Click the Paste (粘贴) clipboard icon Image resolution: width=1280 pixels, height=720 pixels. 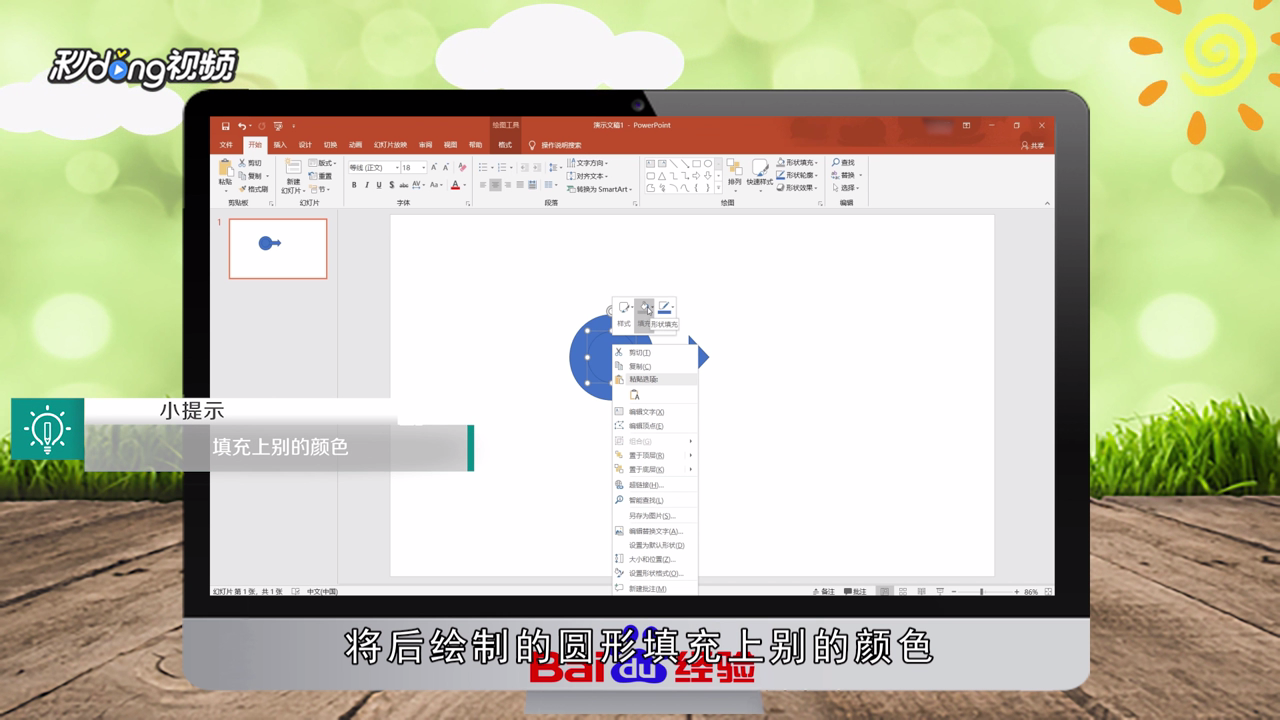point(225,168)
